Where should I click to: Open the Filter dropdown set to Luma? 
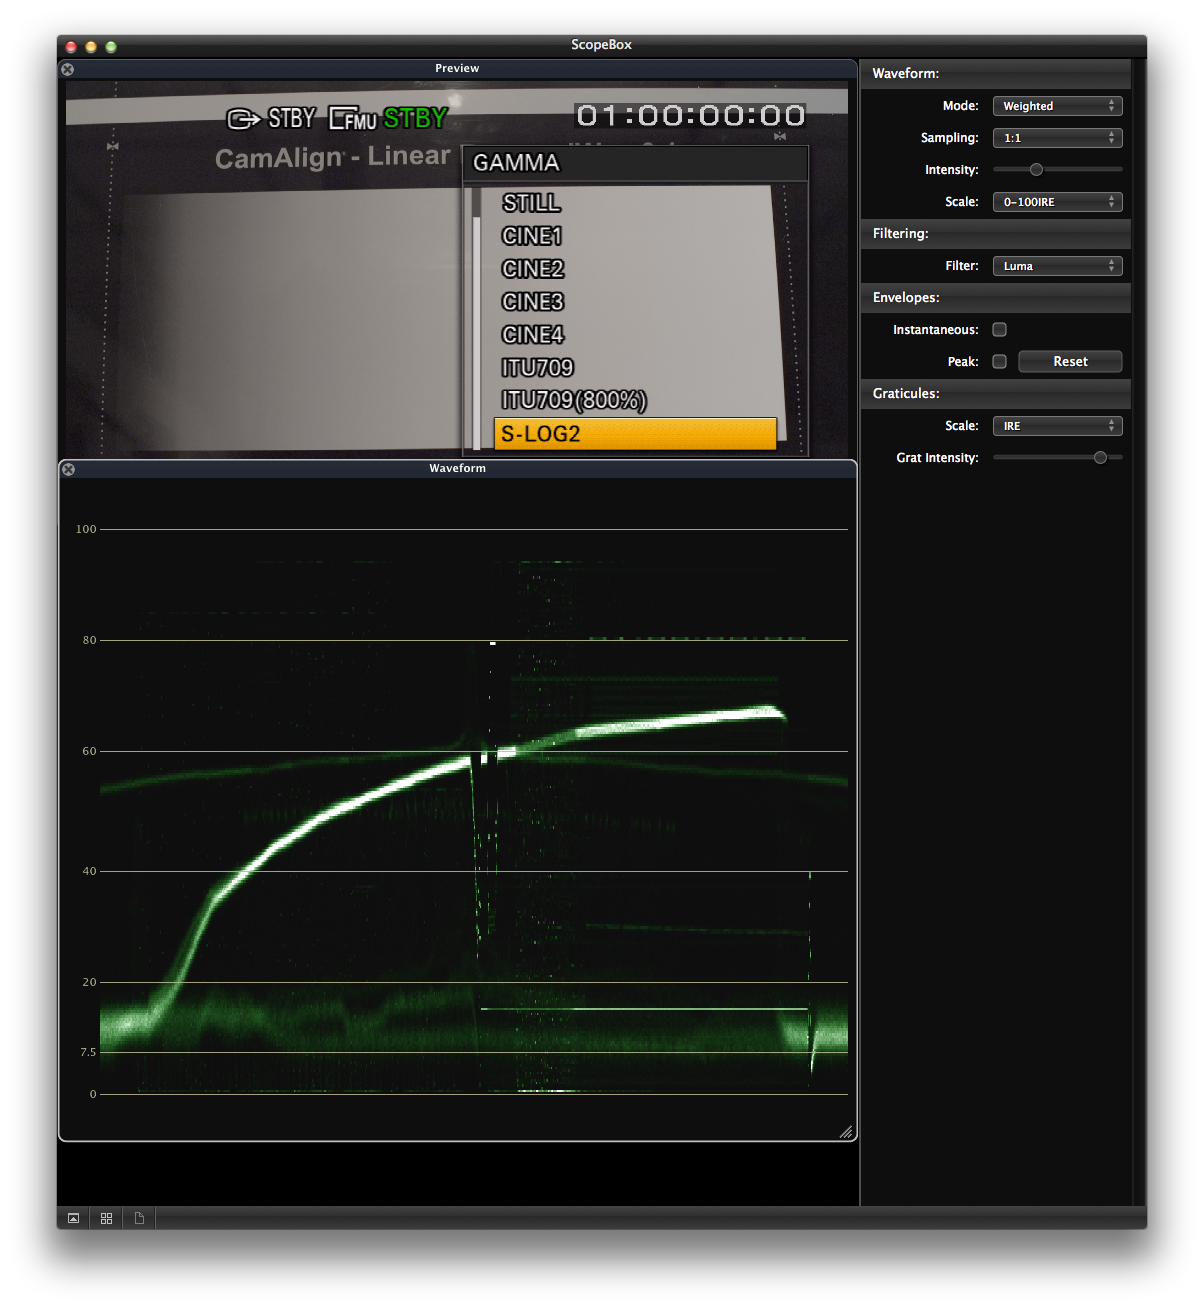pos(1057,266)
